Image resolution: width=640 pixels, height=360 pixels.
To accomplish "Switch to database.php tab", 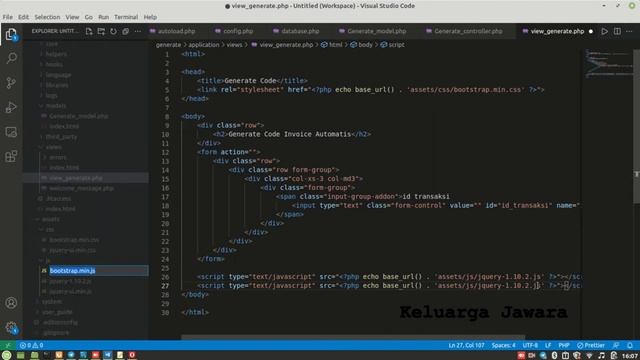I will click(x=300, y=31).
